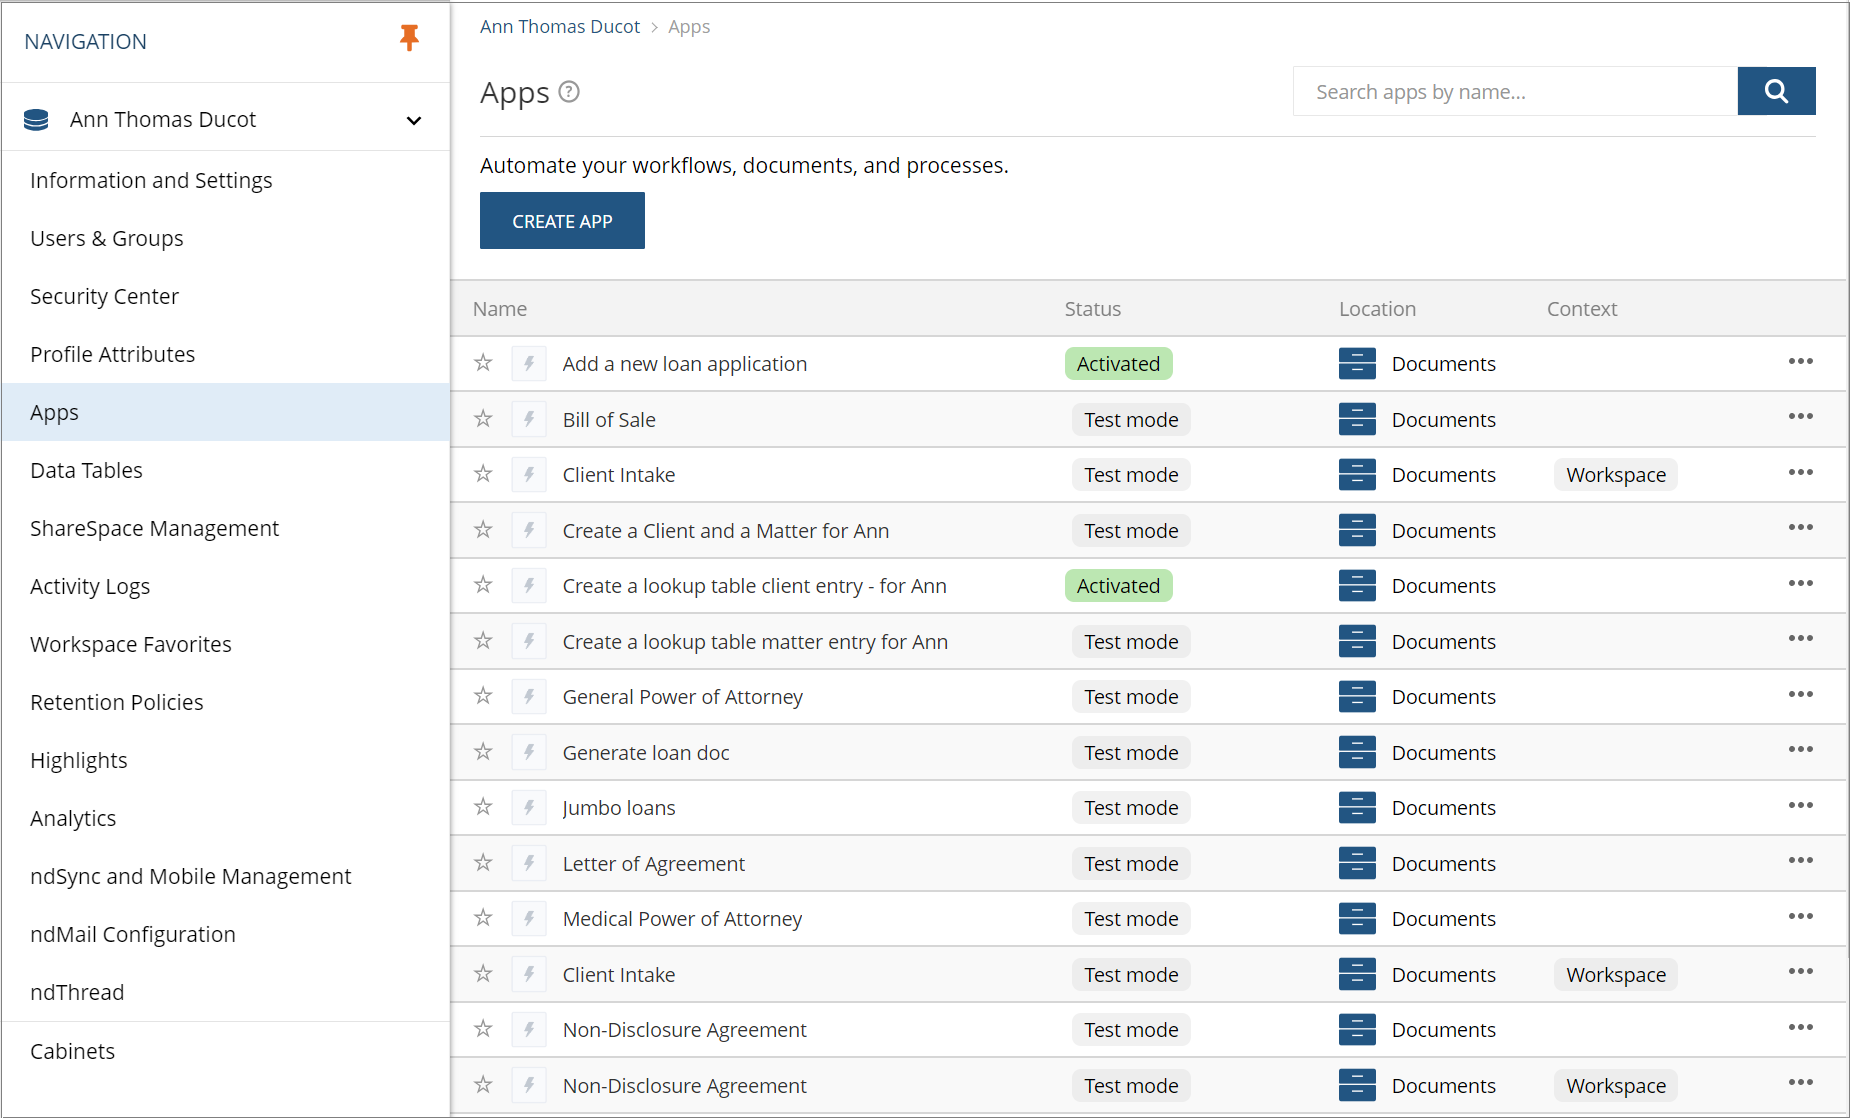Click the lightning bolt icon for Generate loan doc
Screen dimensions: 1850x1118
pyautogui.click(x=529, y=752)
